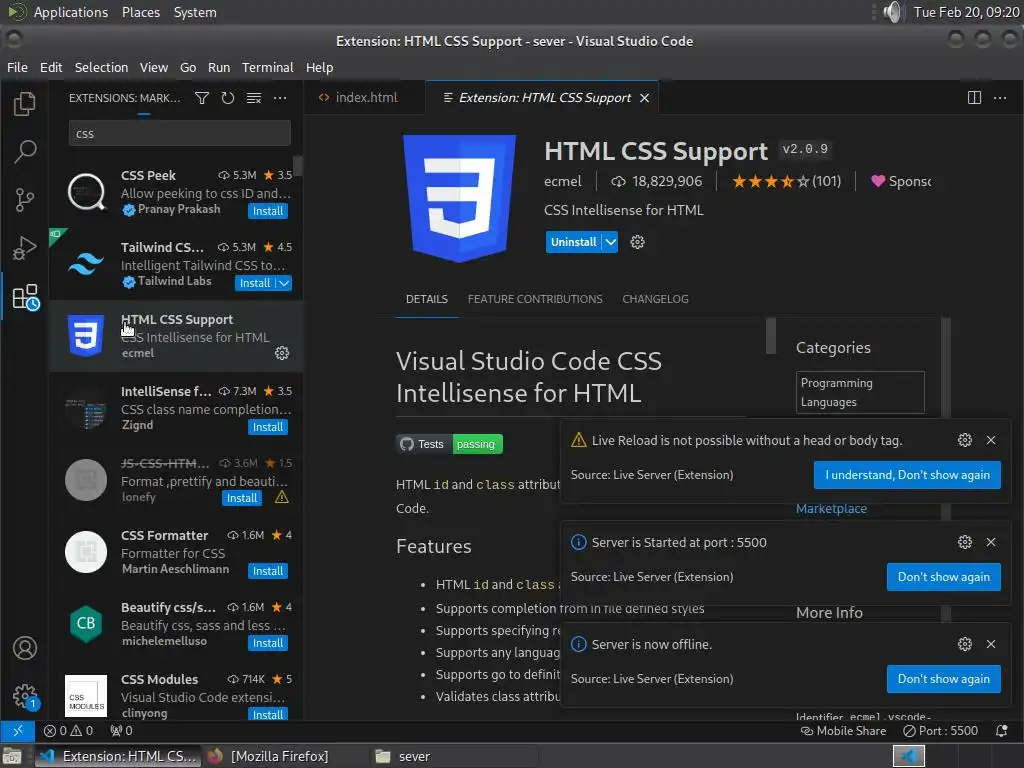1024x768 pixels.
Task: Open the Manage gear in activity bar
Action: [x=25, y=696]
